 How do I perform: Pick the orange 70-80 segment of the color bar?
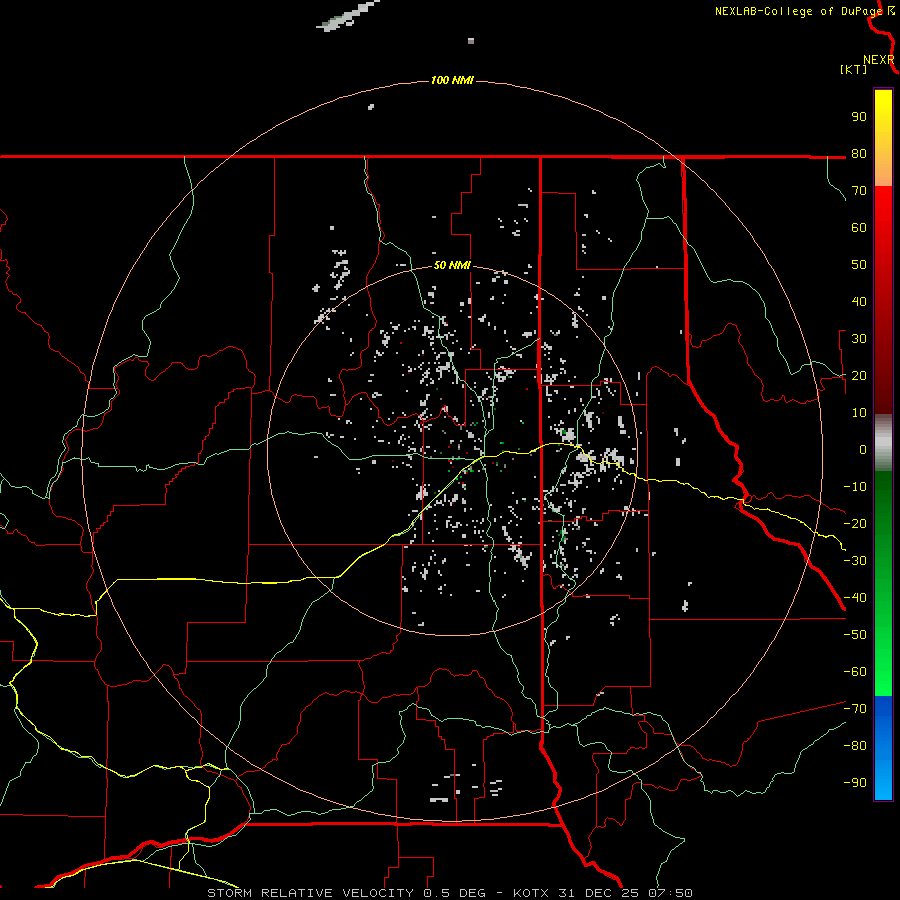click(883, 169)
